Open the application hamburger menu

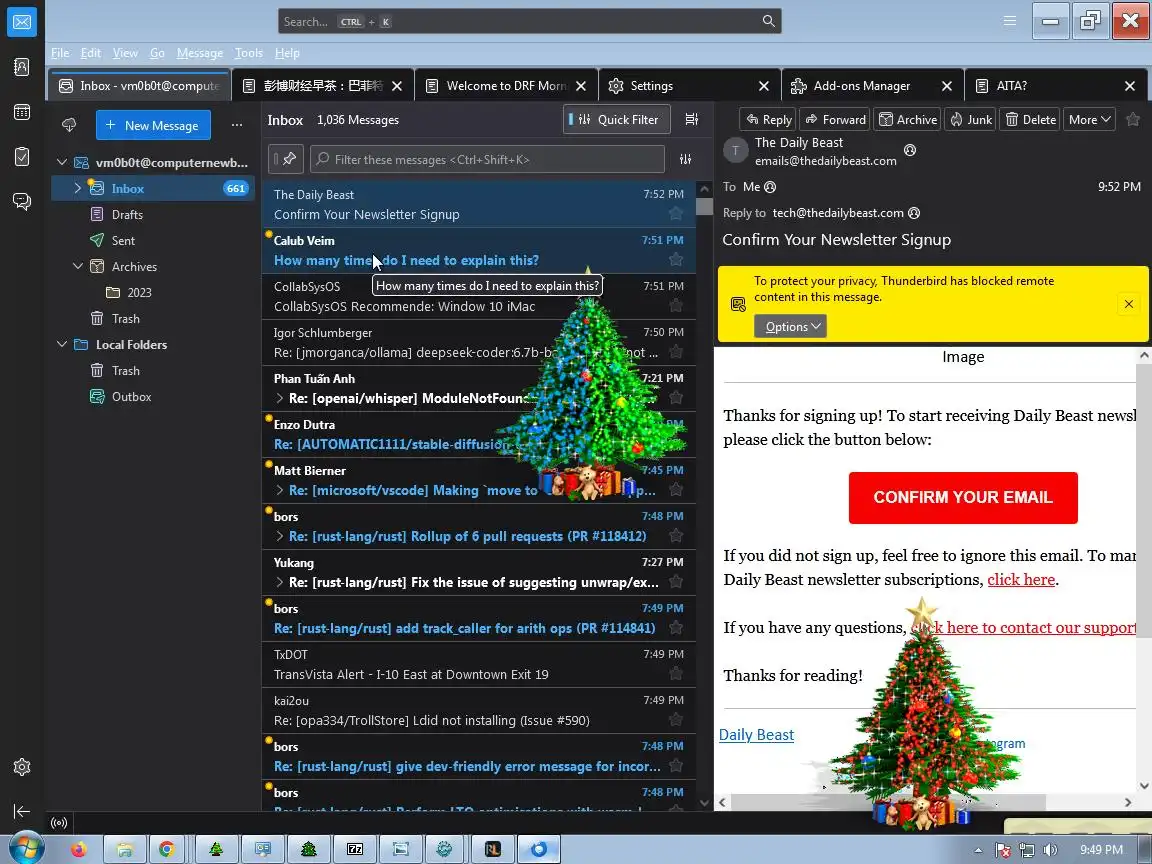point(1010,21)
